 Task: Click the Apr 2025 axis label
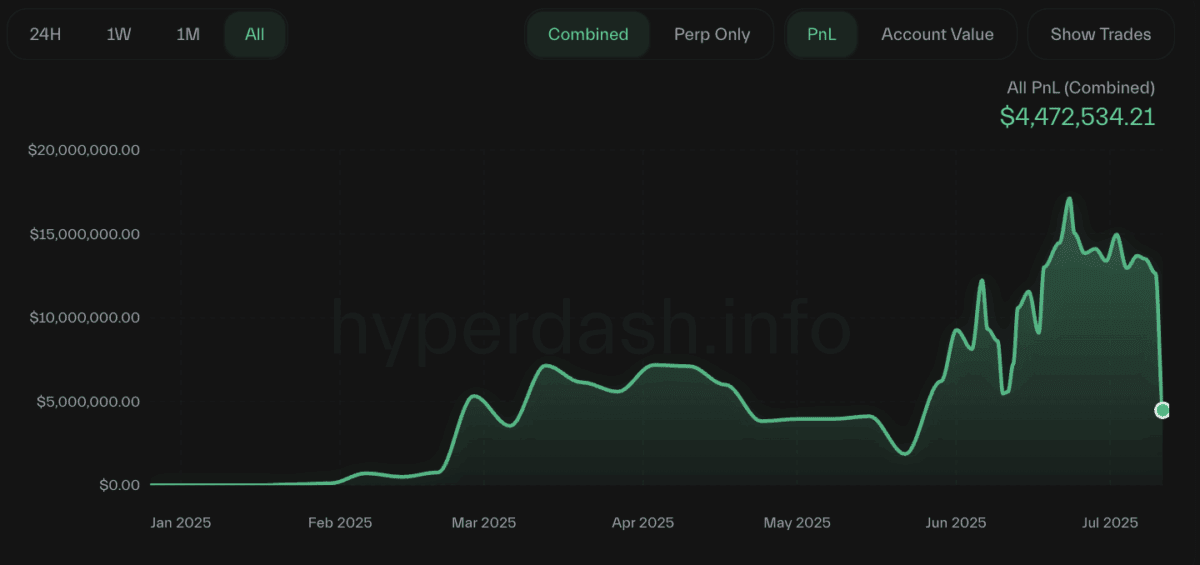[x=642, y=522]
